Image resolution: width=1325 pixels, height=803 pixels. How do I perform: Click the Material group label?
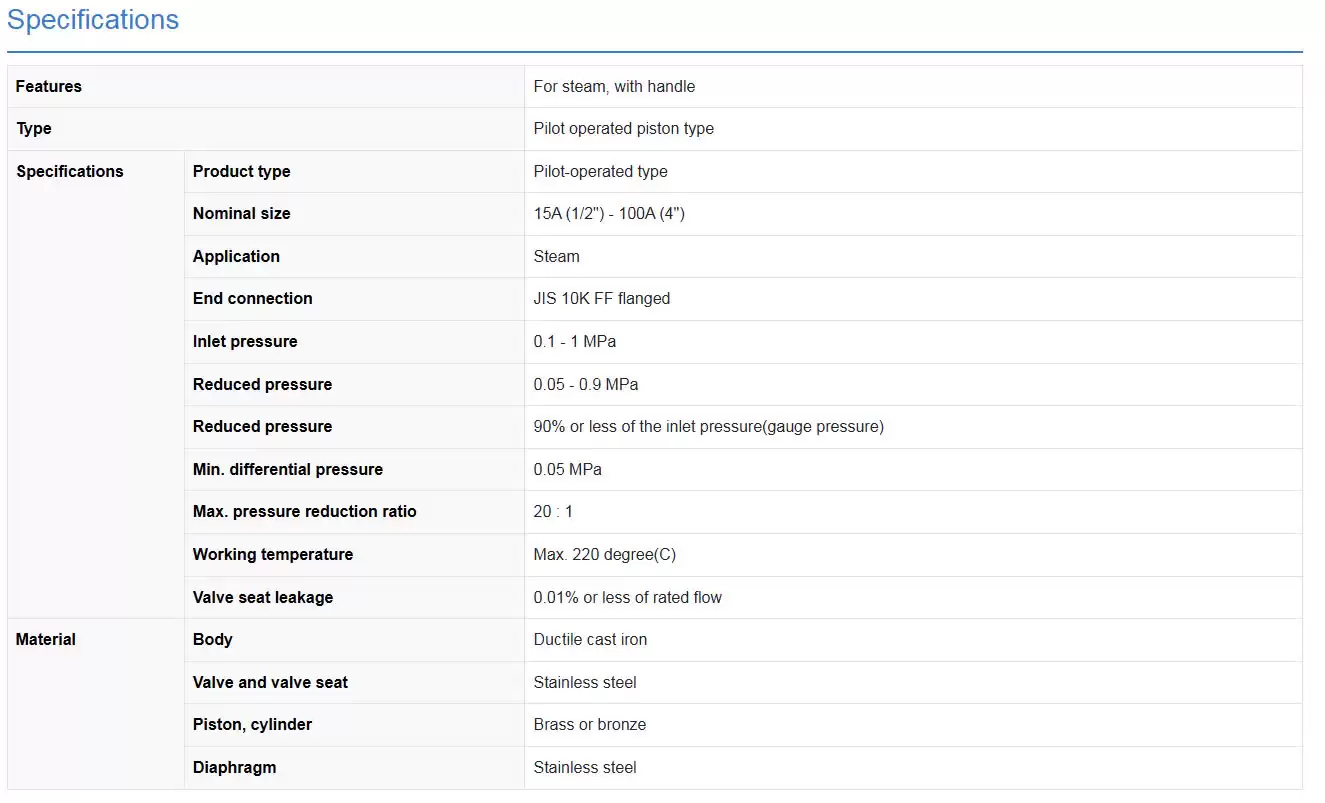pyautogui.click(x=46, y=640)
